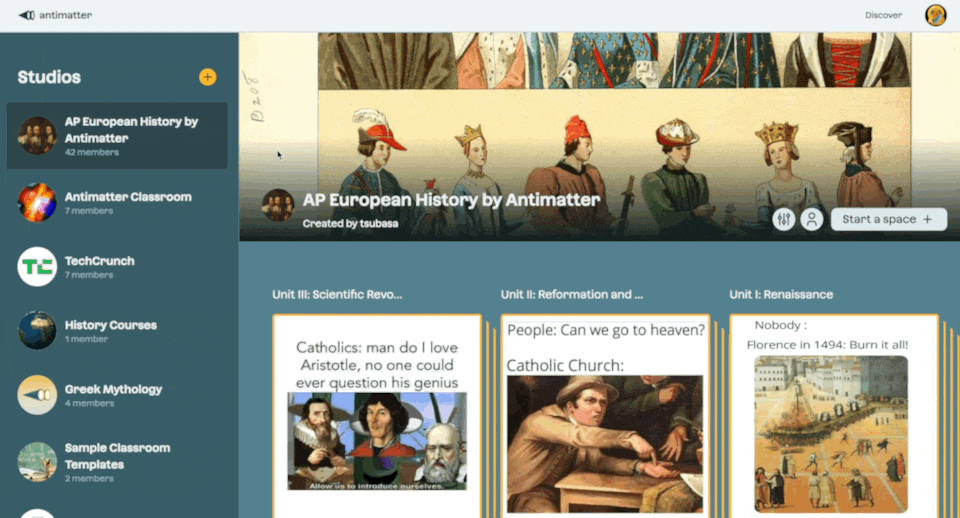
Task: Click the yellow add studio plus icon
Action: pos(208,77)
